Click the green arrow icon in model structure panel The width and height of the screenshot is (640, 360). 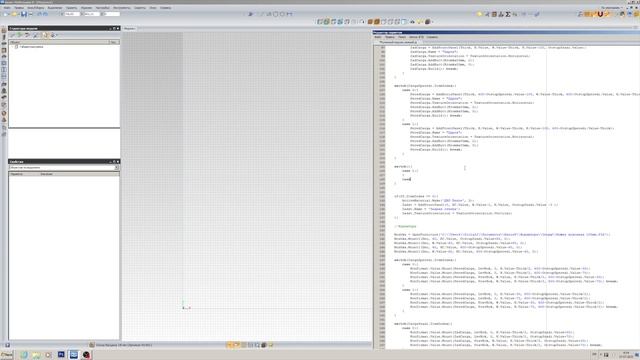click(x=19, y=35)
